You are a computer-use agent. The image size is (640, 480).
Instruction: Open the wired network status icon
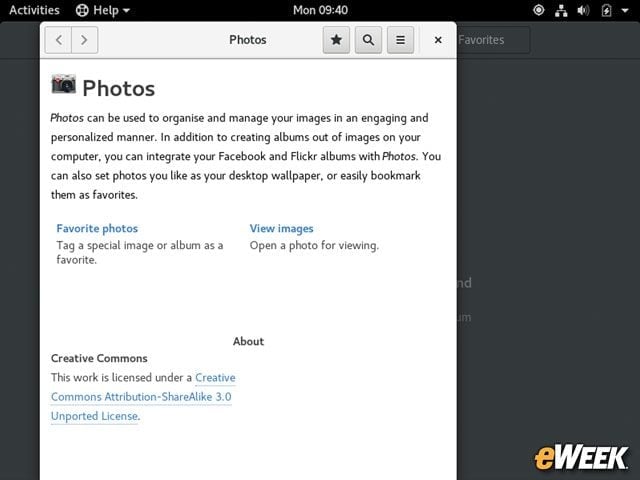click(561, 10)
